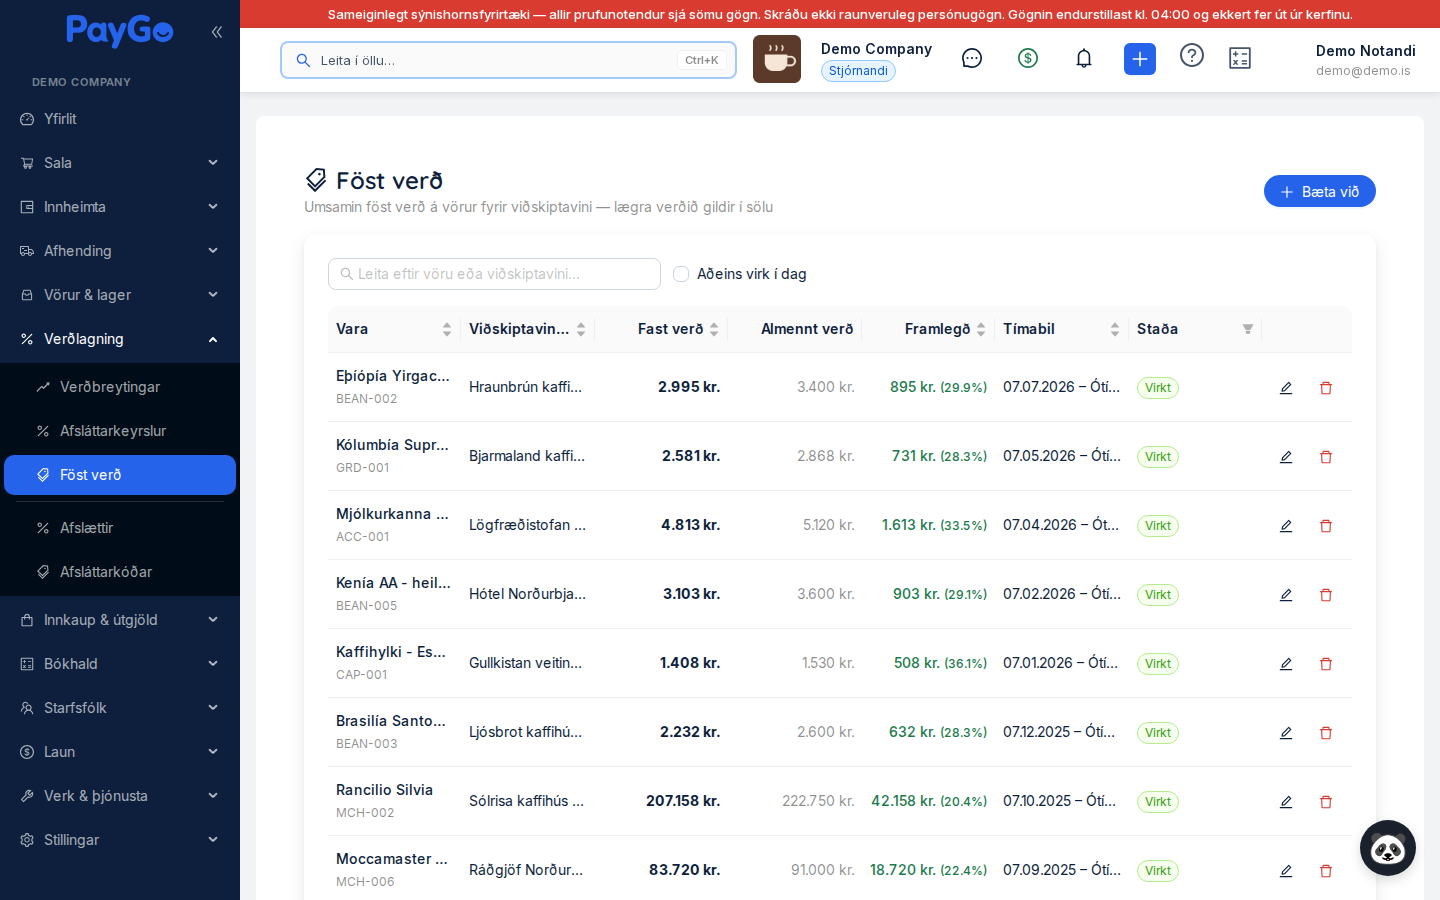Open the calculator icon in header
Viewport: 1440px width, 900px height.
point(1240,59)
